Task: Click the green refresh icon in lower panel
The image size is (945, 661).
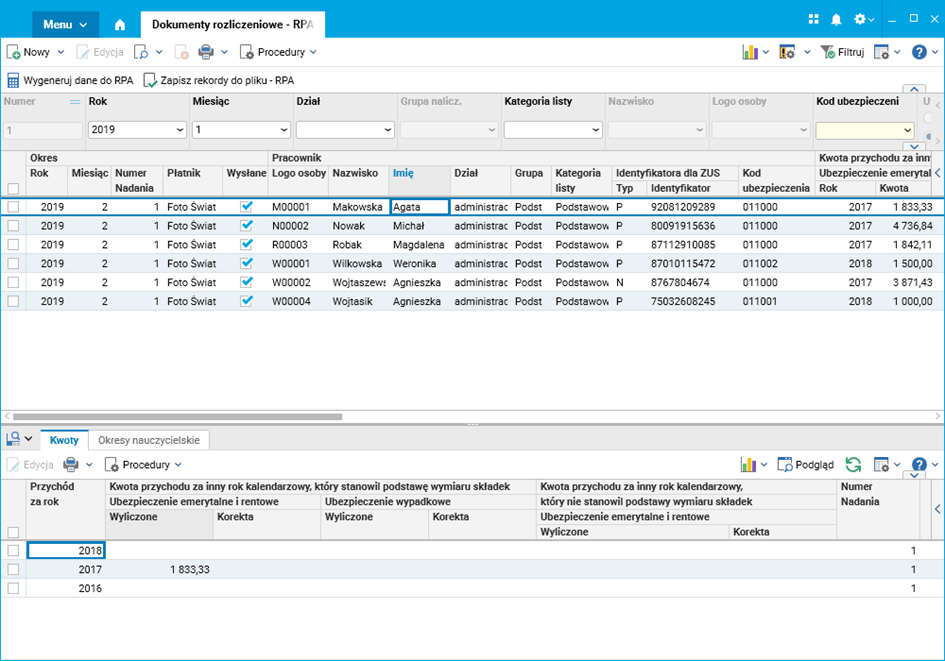Action: (853, 465)
